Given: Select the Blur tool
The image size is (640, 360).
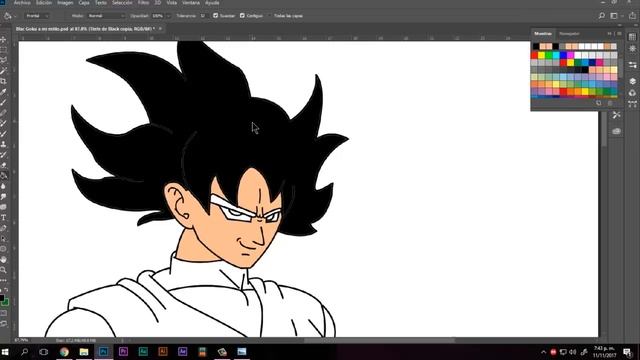Looking at the screenshot, I should click(4, 186).
